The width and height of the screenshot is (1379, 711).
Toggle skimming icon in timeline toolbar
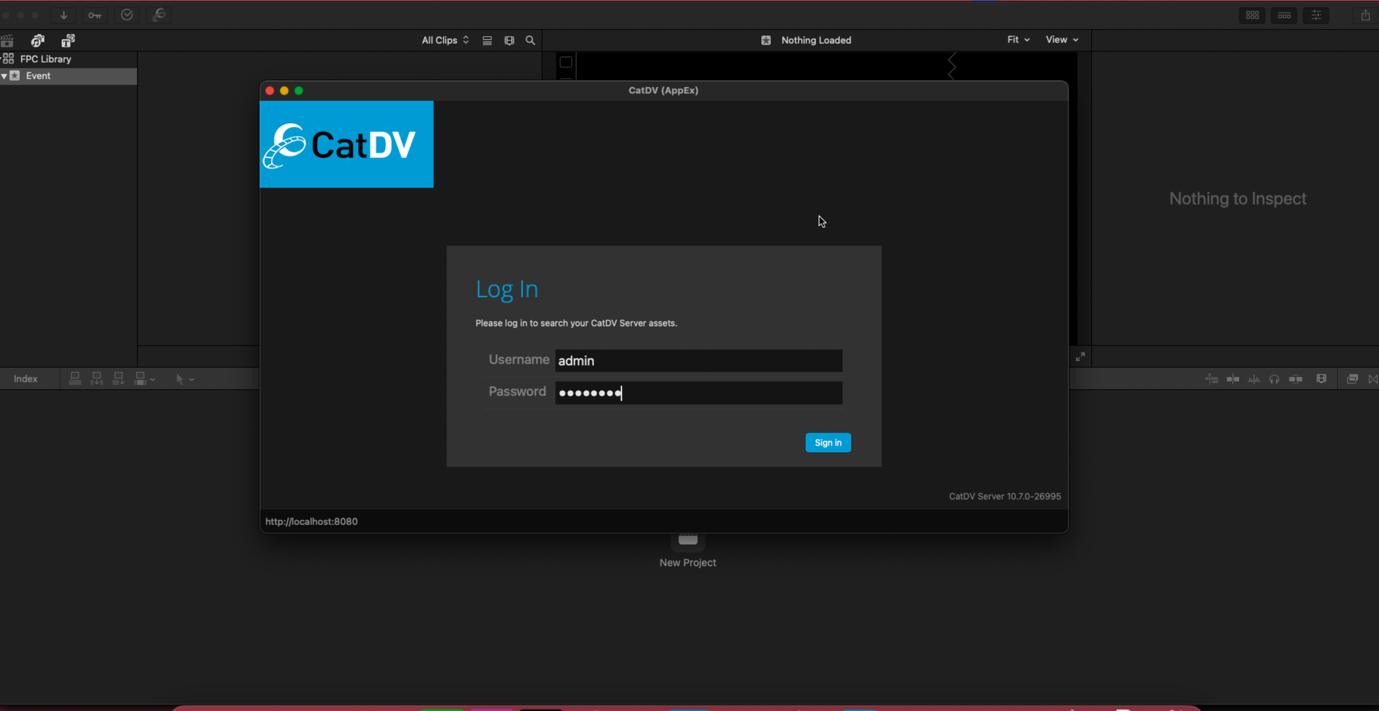tap(1233, 379)
